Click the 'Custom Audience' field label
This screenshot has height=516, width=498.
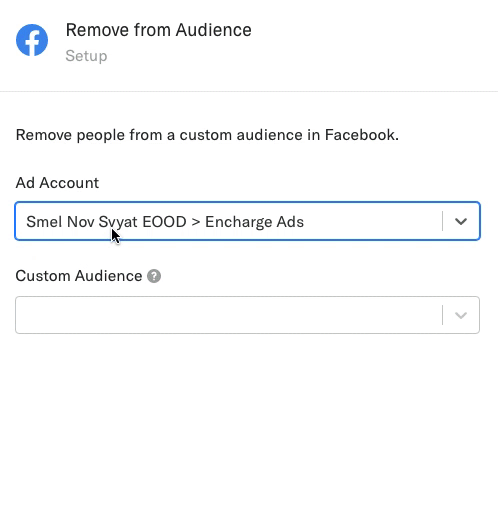[79, 276]
